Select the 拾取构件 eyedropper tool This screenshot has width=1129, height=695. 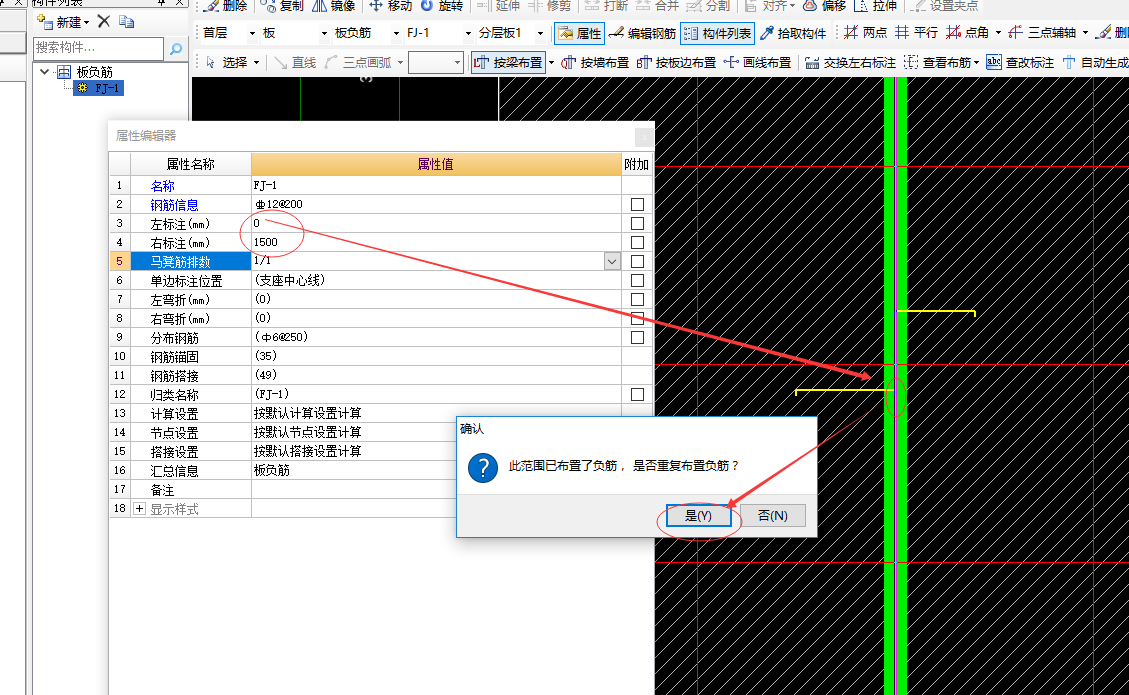793,33
